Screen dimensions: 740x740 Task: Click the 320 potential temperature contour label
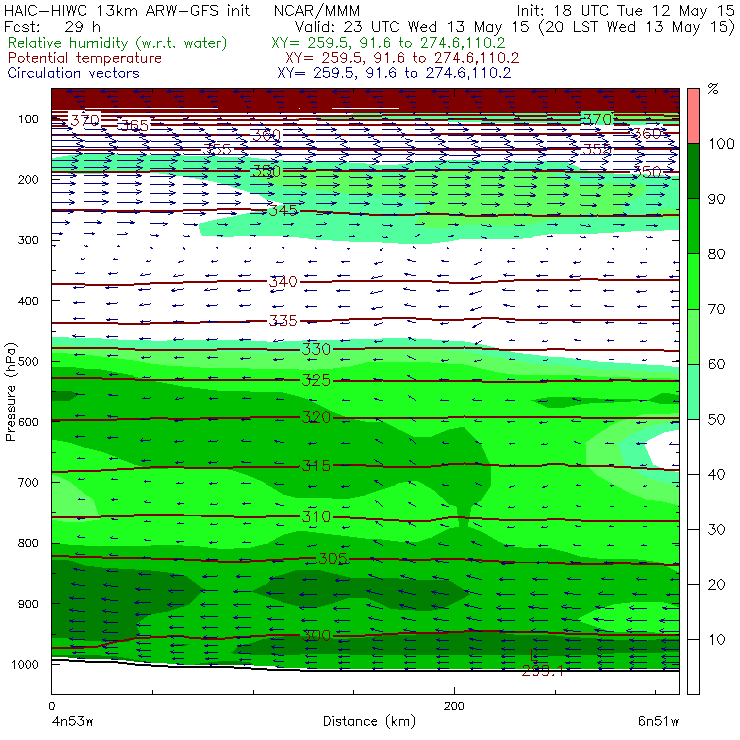pos(316,417)
